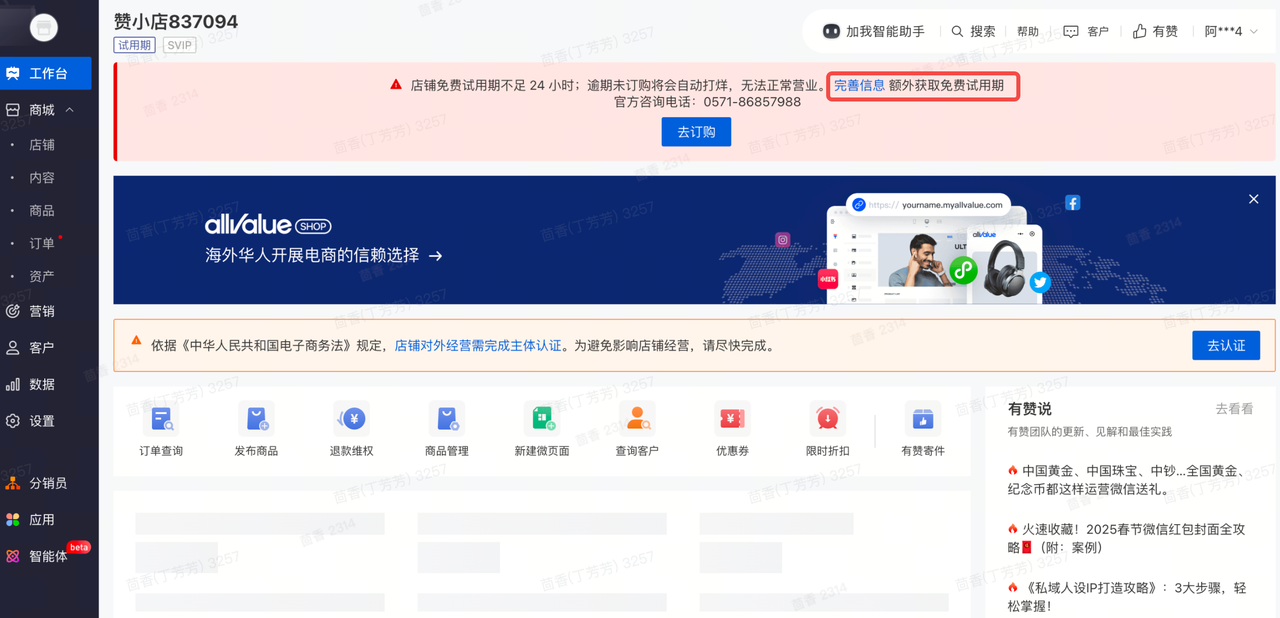Open the 查询客户 customer lookup icon
Screen dimensions: 1280x618
click(x=636, y=419)
